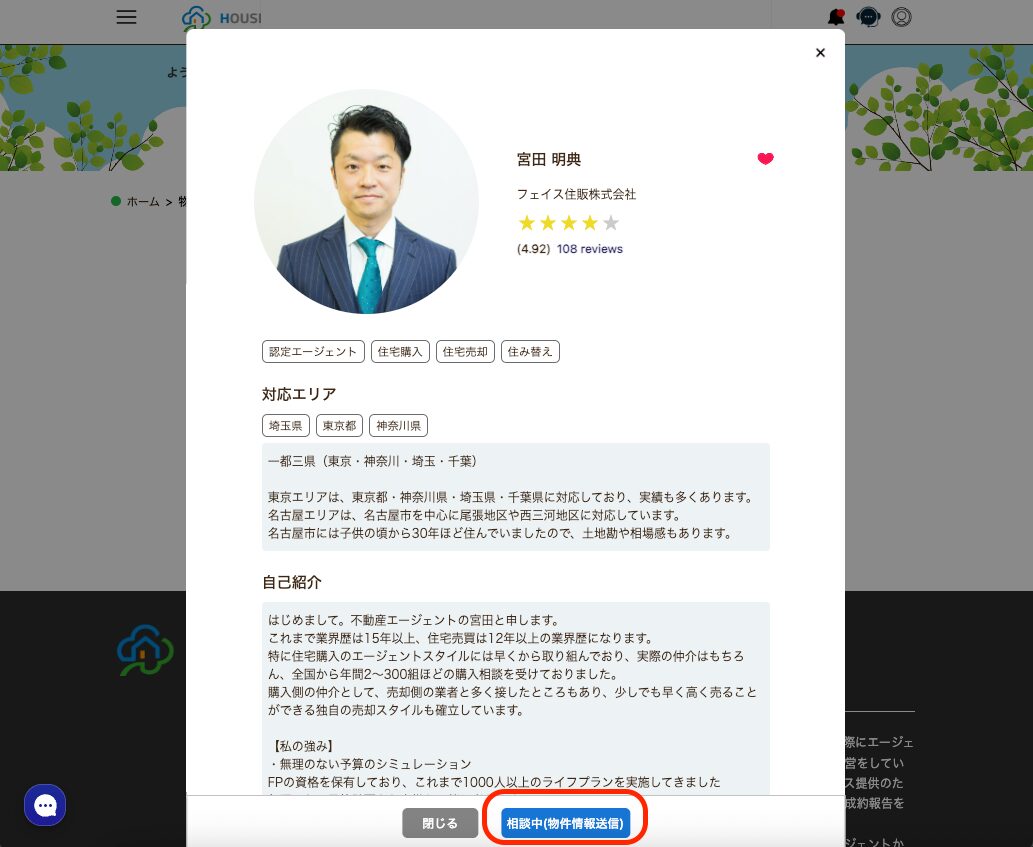Click the line 一都三県（東京・神奈川・埼玉・千葉）
Image resolution: width=1033 pixels, height=847 pixels.
pos(373,461)
